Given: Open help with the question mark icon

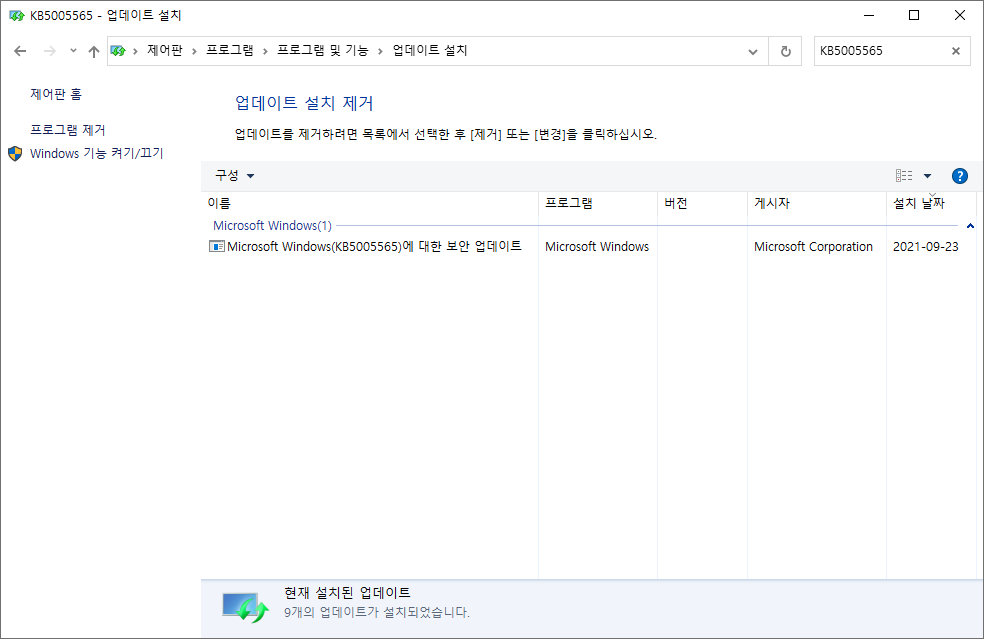Looking at the screenshot, I should click(960, 176).
